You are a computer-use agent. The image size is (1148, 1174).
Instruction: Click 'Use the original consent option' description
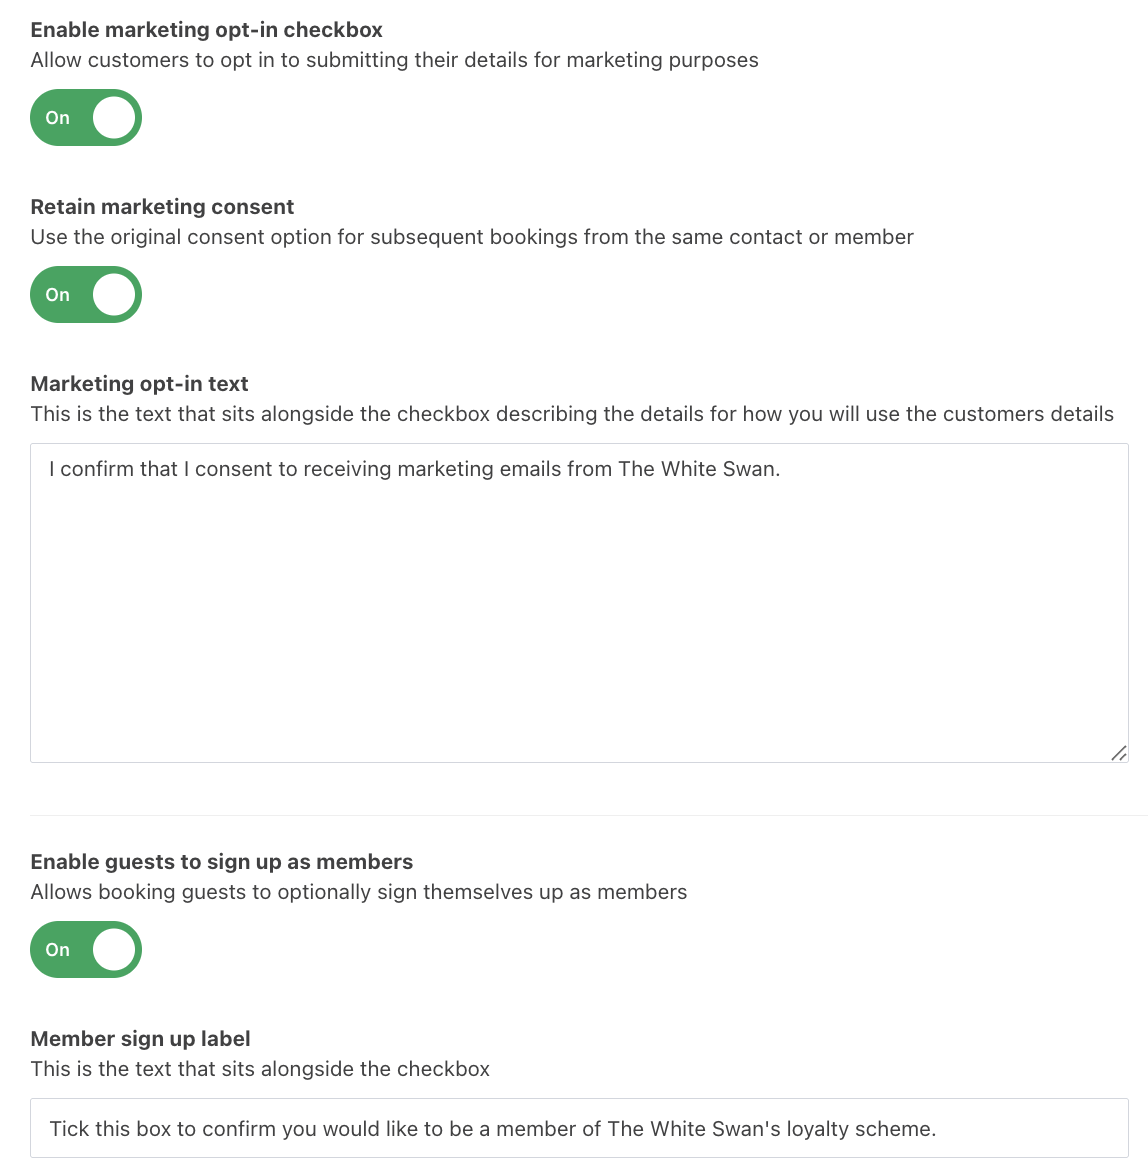pos(473,237)
